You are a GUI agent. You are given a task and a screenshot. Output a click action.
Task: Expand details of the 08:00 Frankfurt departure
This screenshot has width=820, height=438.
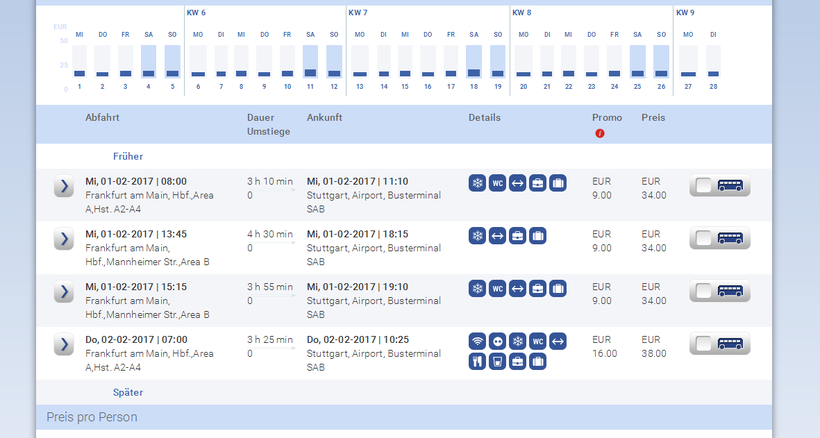[x=63, y=186]
